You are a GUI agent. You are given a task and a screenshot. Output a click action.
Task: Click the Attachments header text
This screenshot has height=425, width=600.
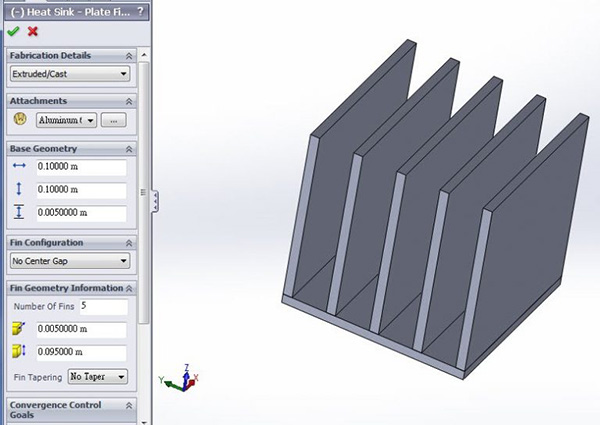pos(38,101)
